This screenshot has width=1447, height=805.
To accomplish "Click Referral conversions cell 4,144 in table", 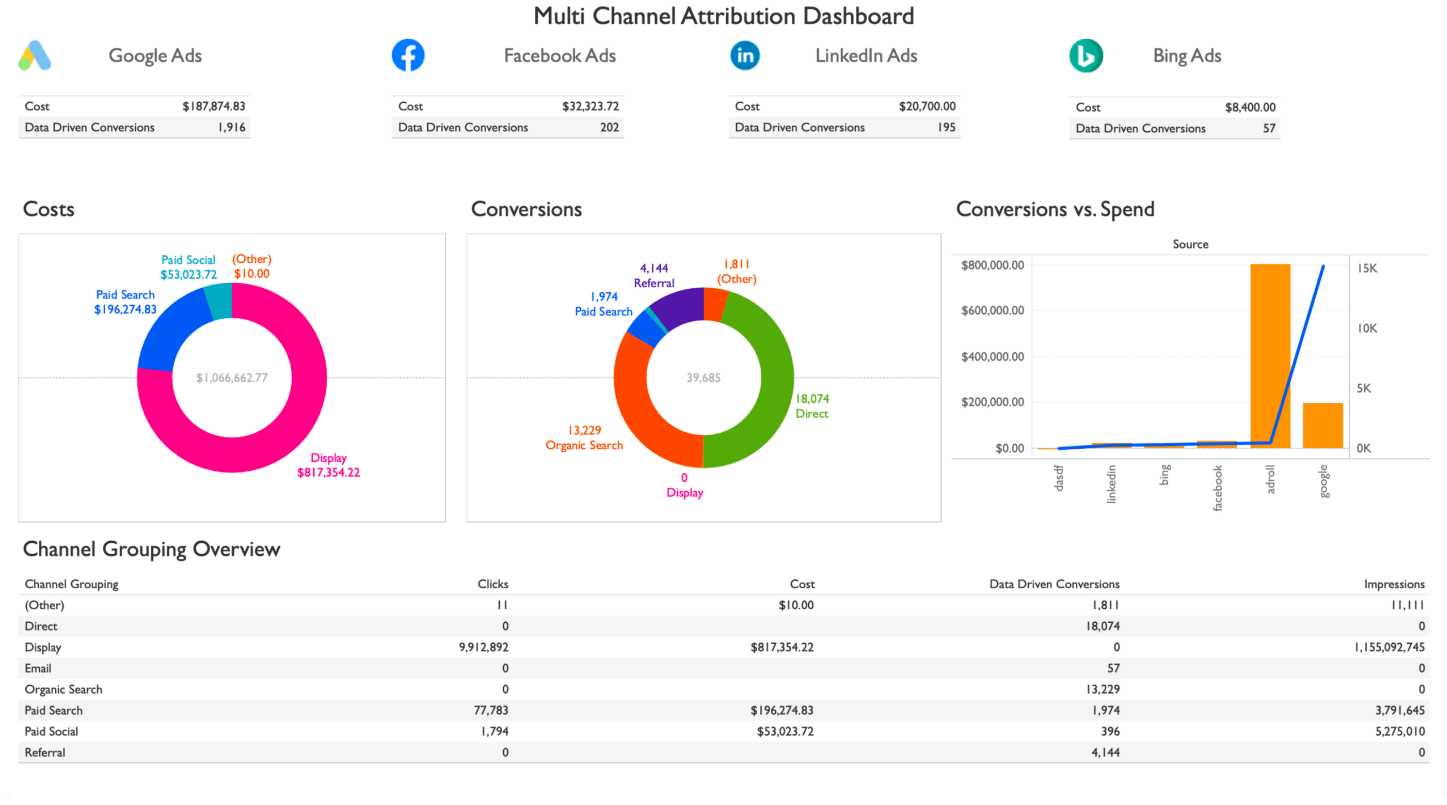I will coord(1105,752).
